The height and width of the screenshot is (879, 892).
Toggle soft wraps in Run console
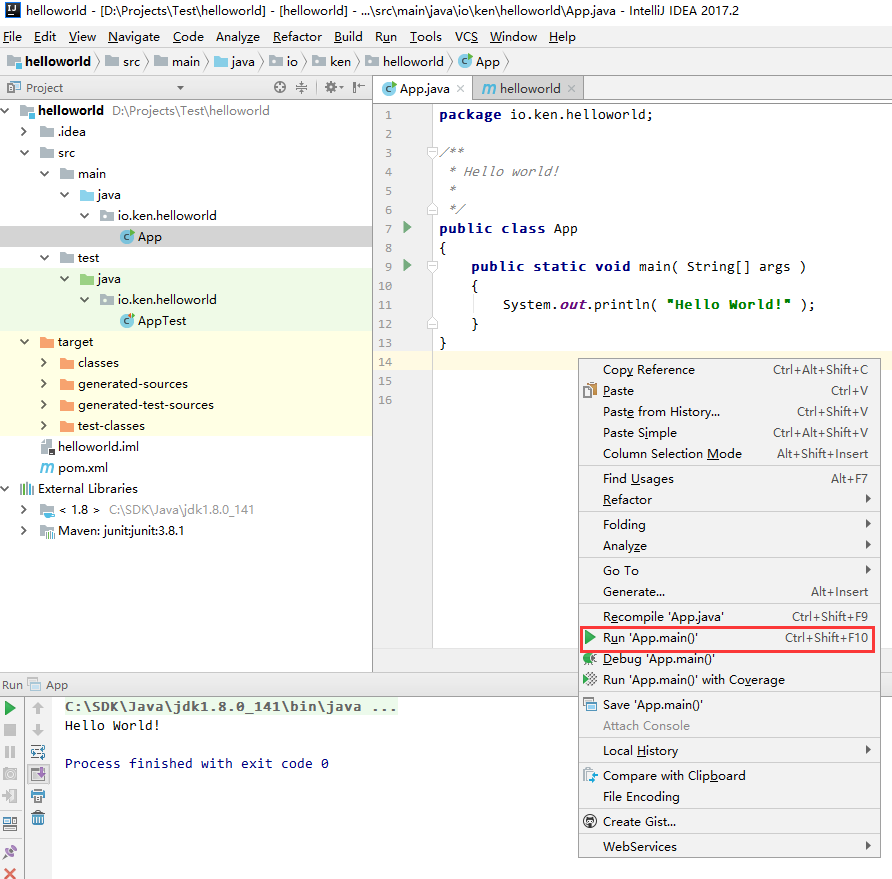coord(37,751)
